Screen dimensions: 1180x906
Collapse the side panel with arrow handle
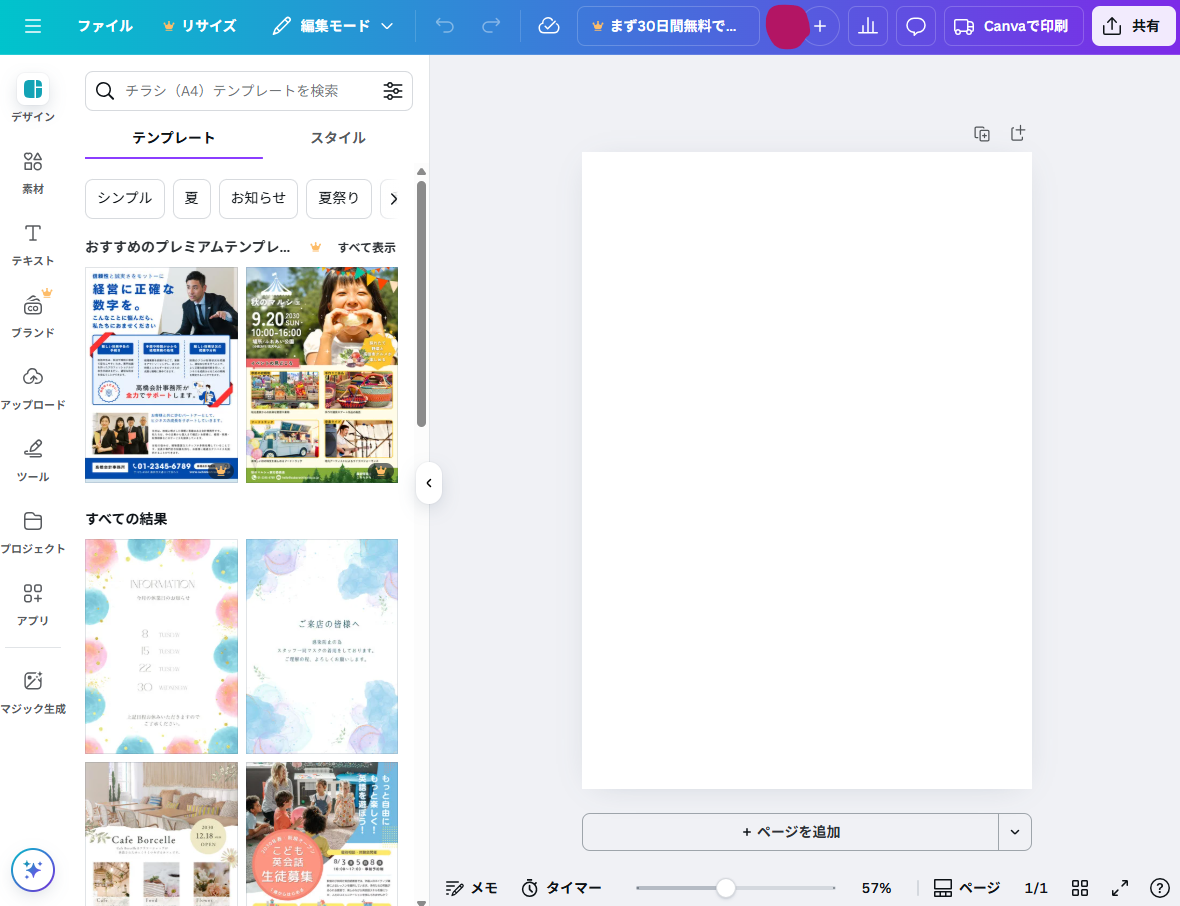point(429,483)
